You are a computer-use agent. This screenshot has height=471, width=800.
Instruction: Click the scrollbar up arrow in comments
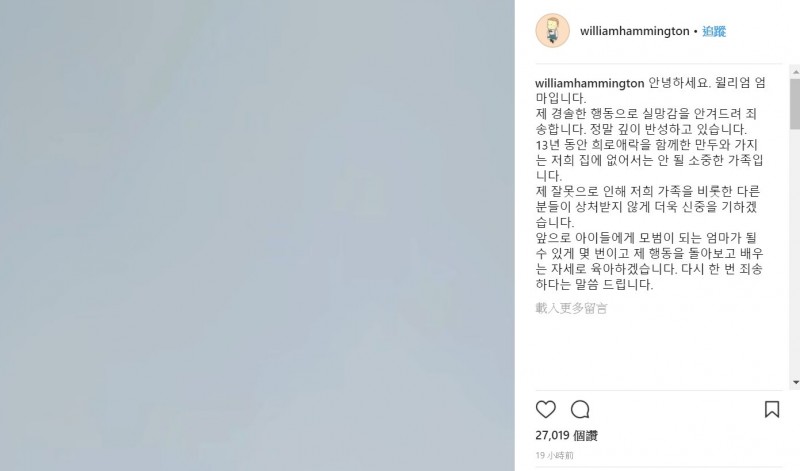795,73
